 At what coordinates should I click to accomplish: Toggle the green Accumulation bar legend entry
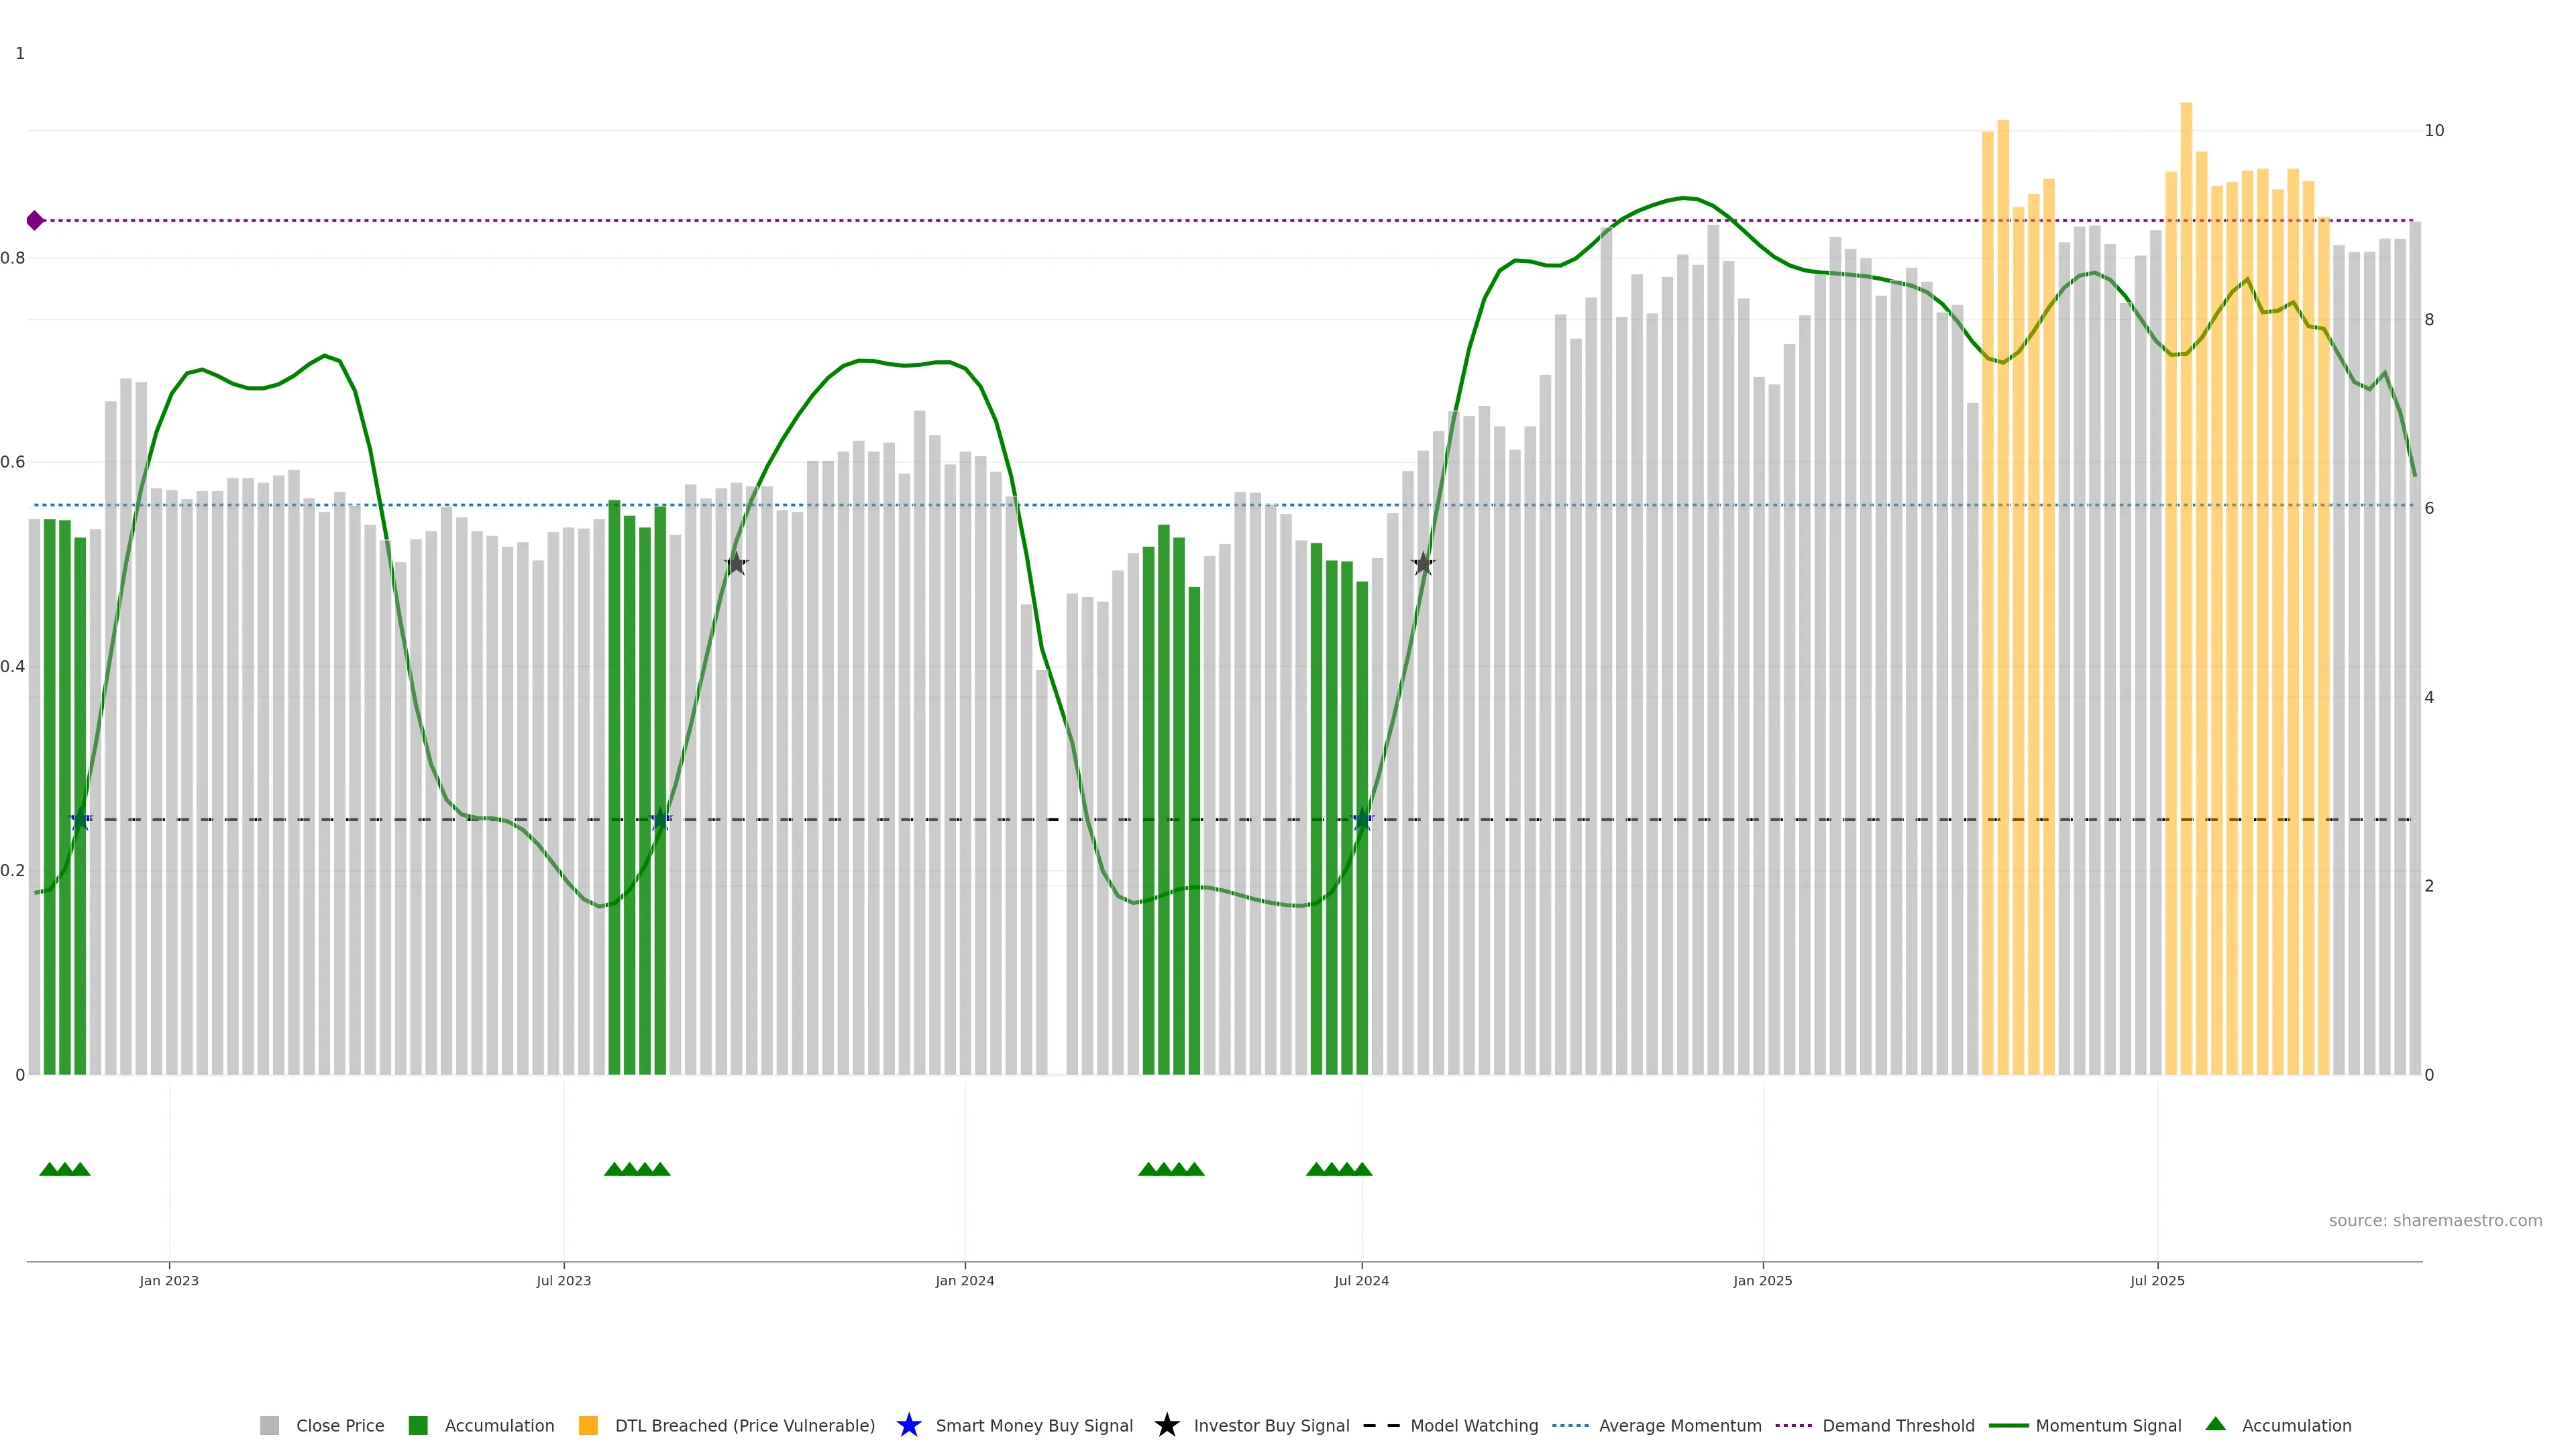pyautogui.click(x=418, y=1425)
